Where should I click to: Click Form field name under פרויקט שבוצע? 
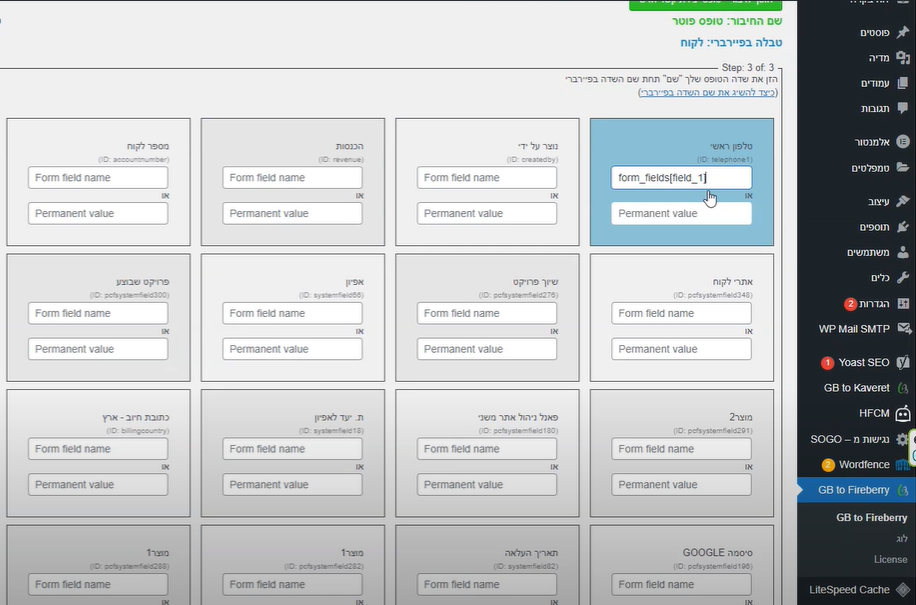(x=98, y=313)
